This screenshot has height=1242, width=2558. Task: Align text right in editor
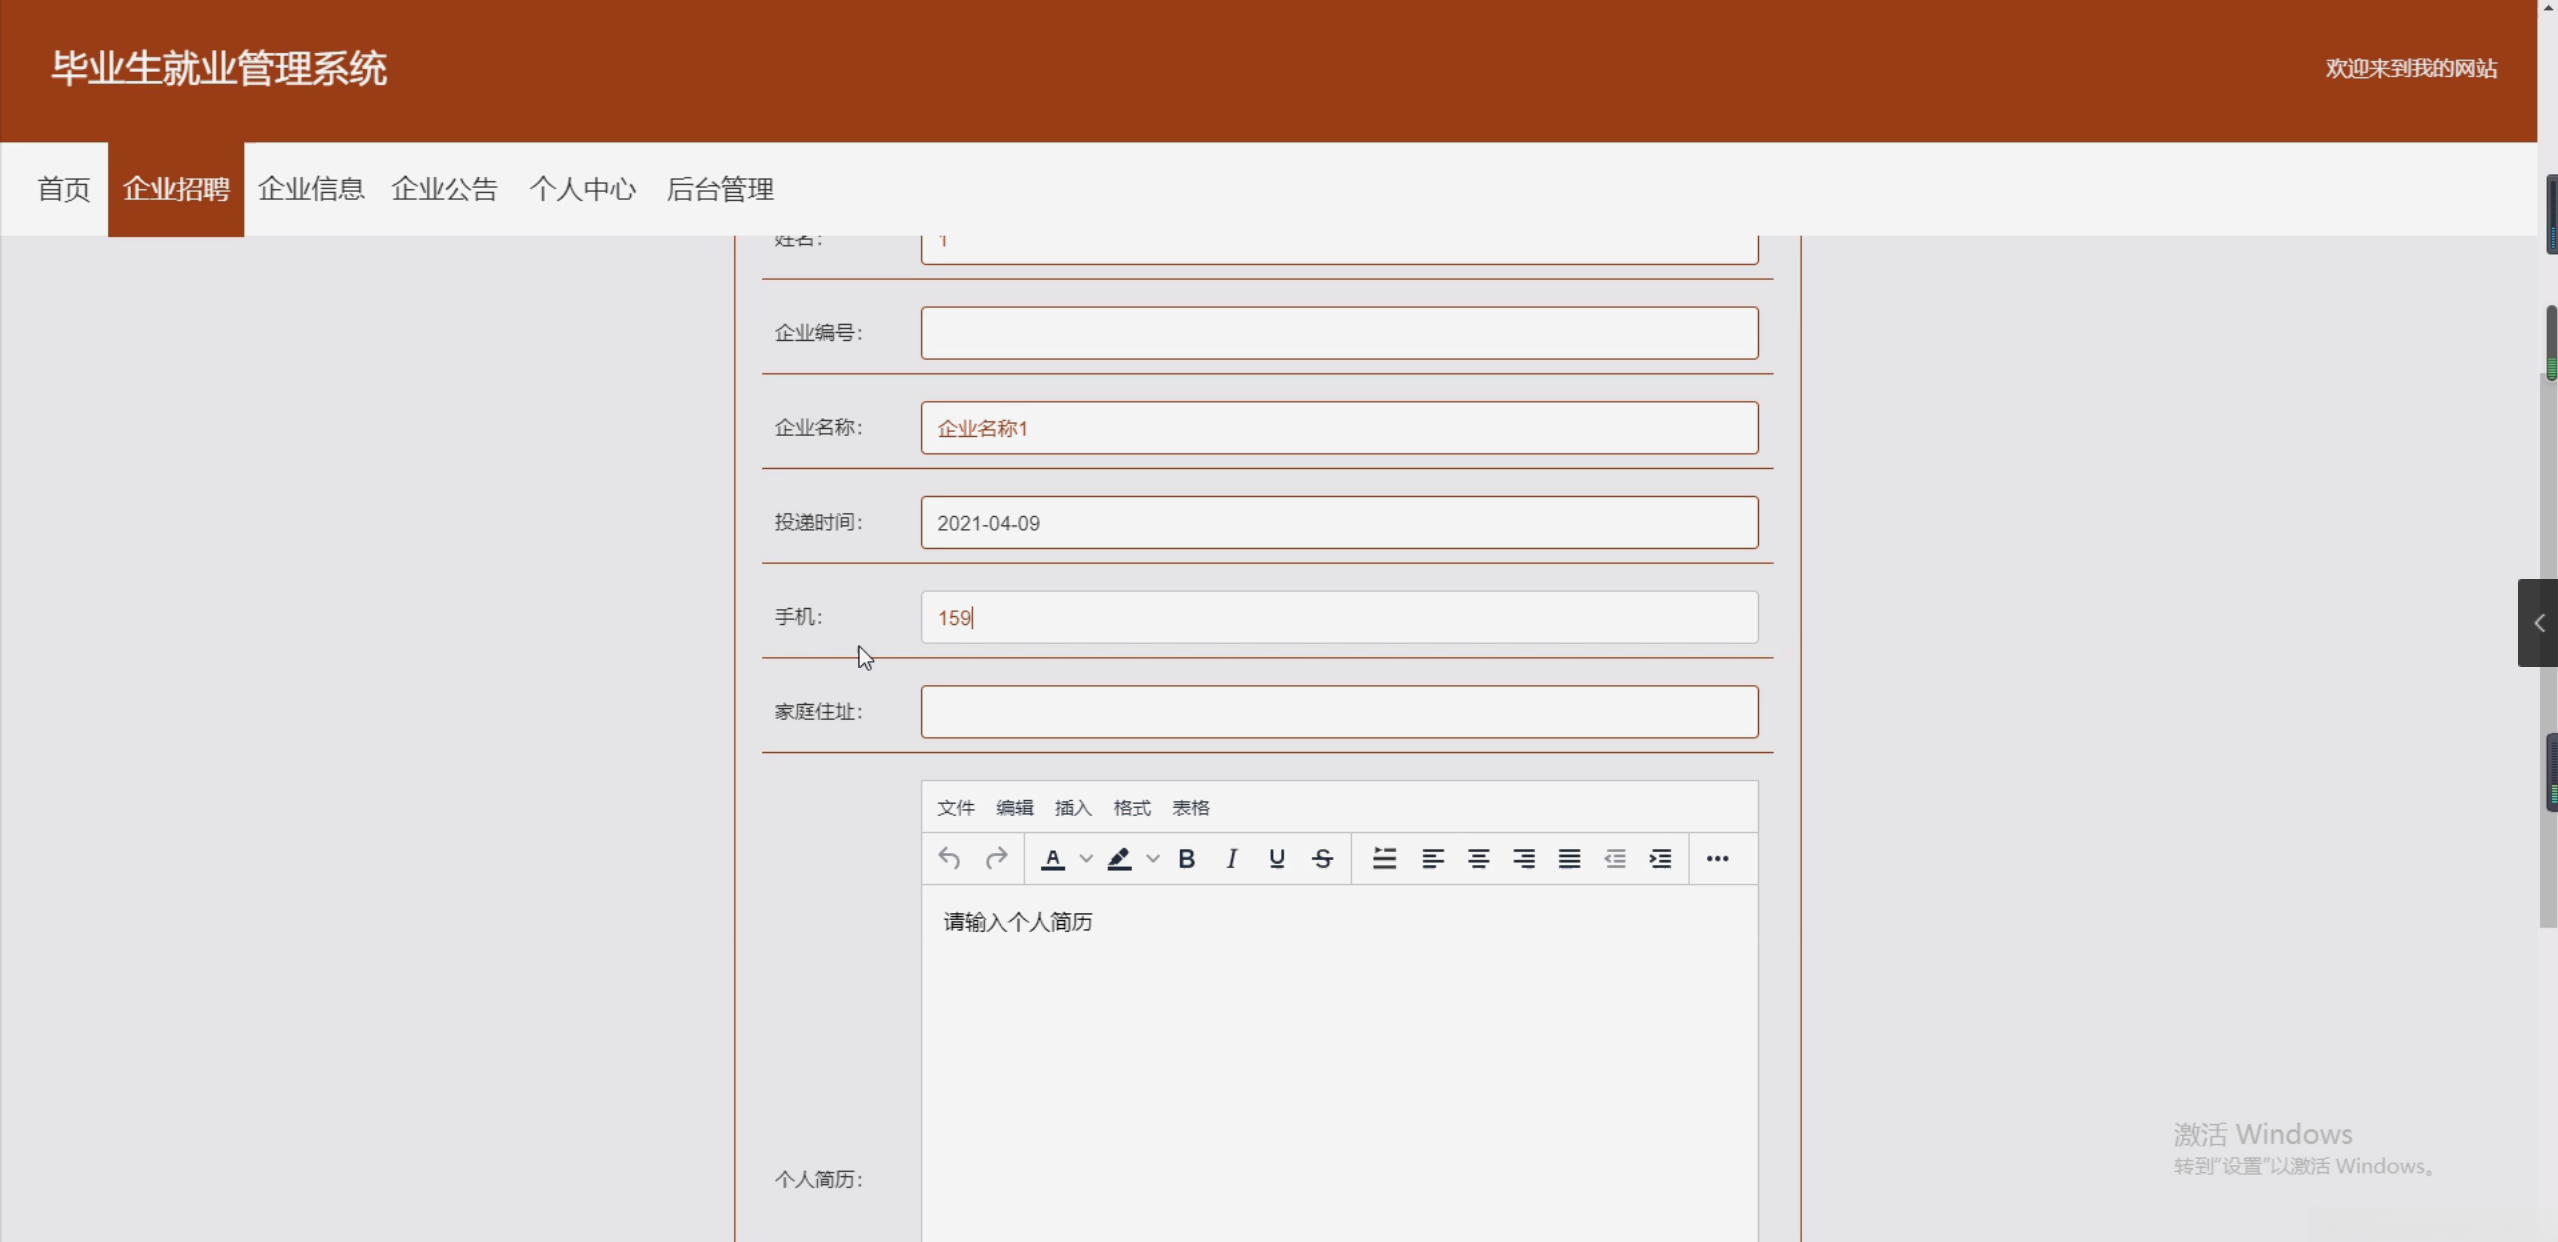pyautogui.click(x=1523, y=858)
